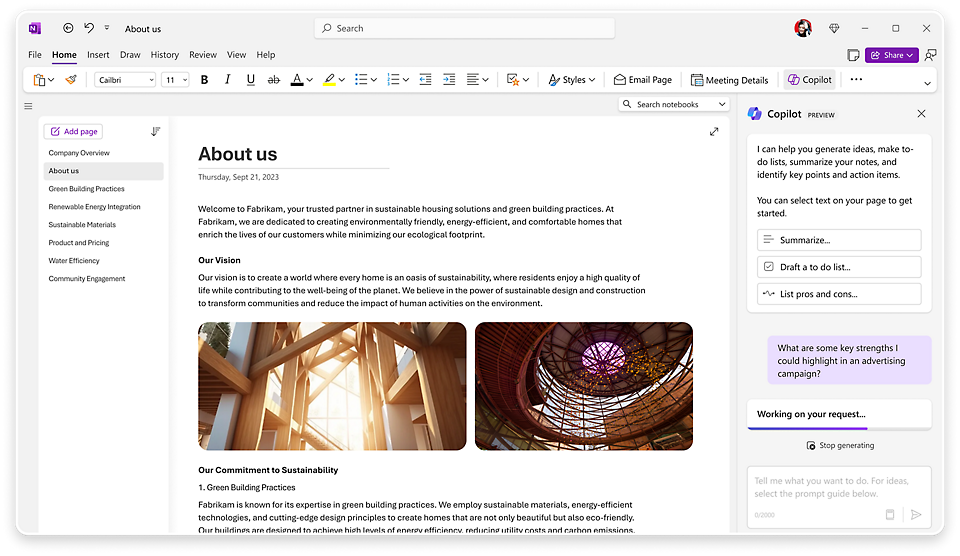The height and width of the screenshot is (556, 960).
Task: Switch to the View tab
Action: (x=236, y=54)
